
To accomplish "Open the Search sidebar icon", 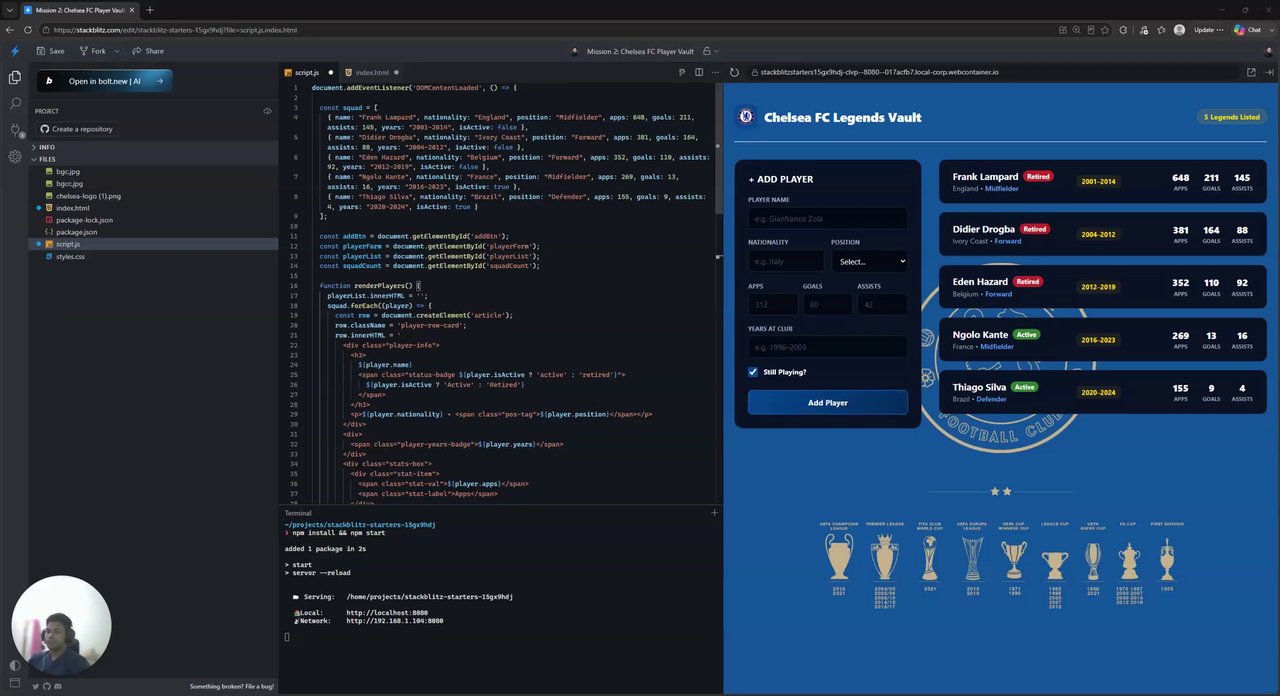I will pos(15,104).
